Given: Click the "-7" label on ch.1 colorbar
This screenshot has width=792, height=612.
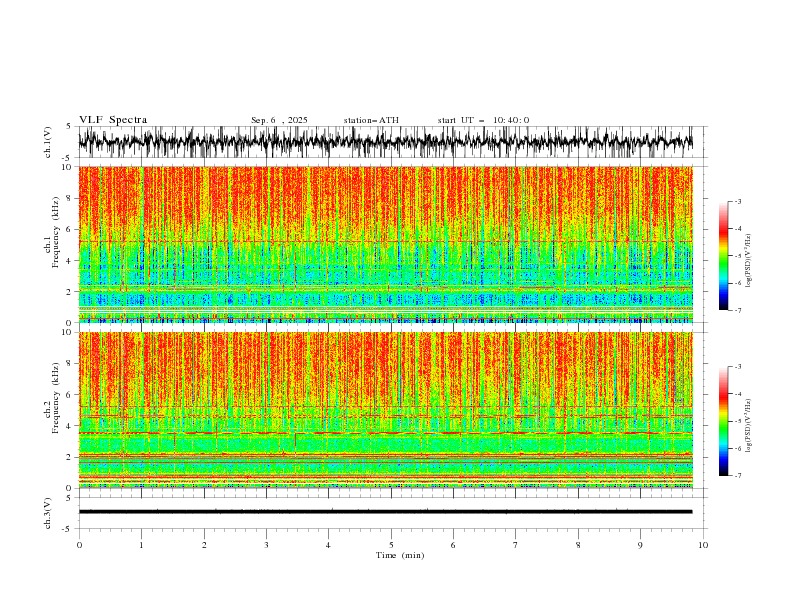Looking at the screenshot, I should pyautogui.click(x=737, y=310).
